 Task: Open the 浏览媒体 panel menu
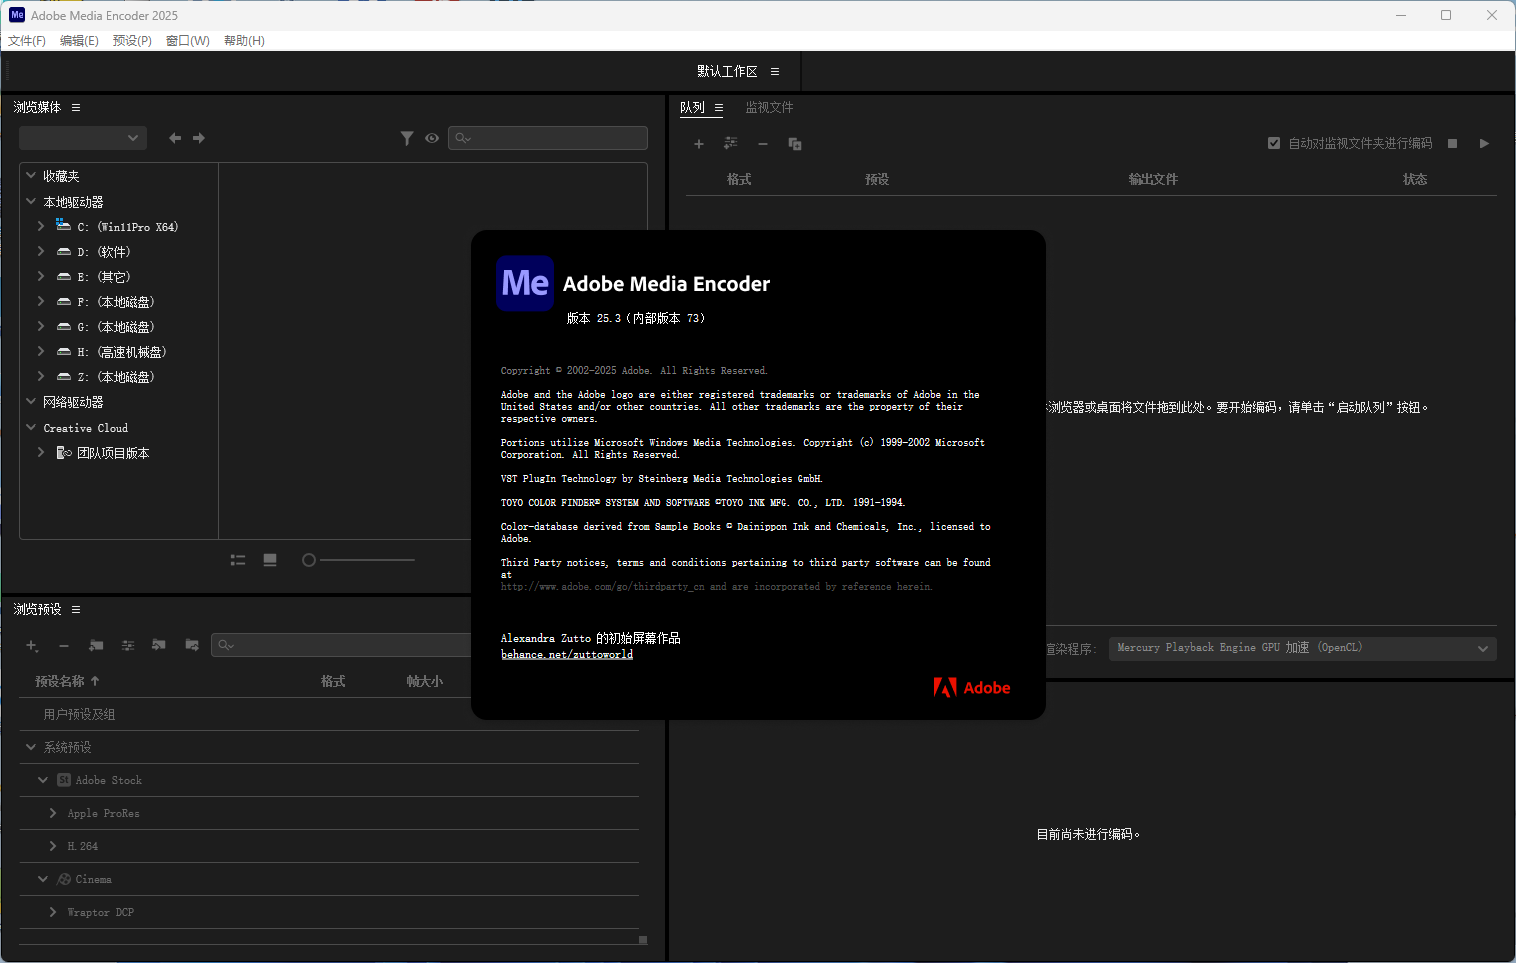click(x=76, y=107)
